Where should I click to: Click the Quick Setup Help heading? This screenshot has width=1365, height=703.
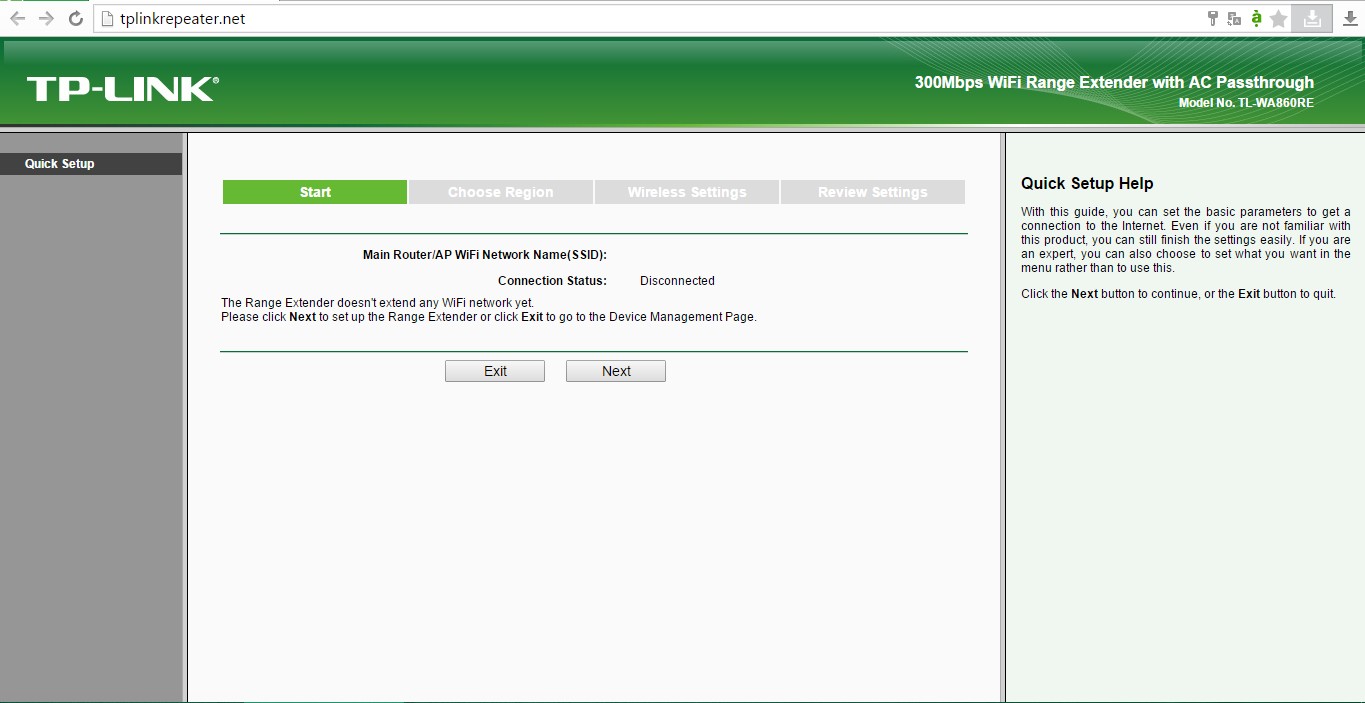click(1087, 184)
